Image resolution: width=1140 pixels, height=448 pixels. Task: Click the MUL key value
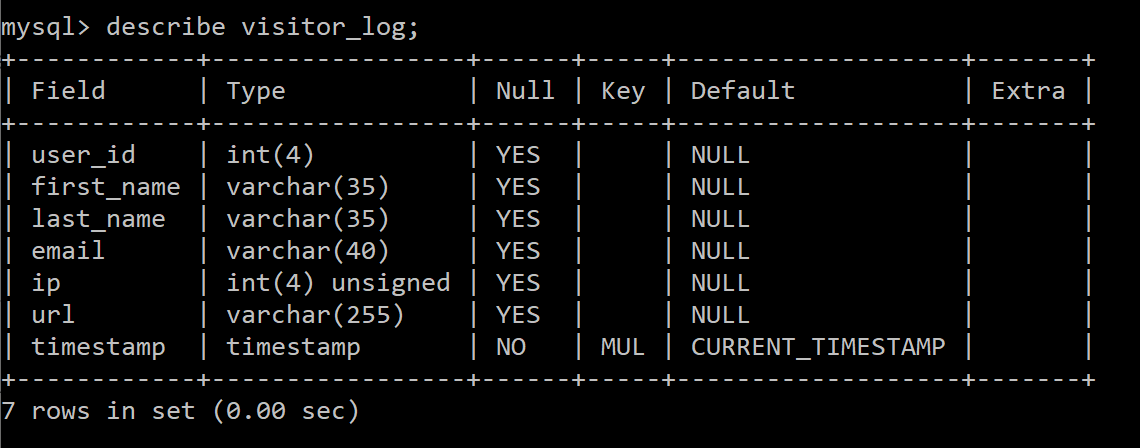pos(622,347)
